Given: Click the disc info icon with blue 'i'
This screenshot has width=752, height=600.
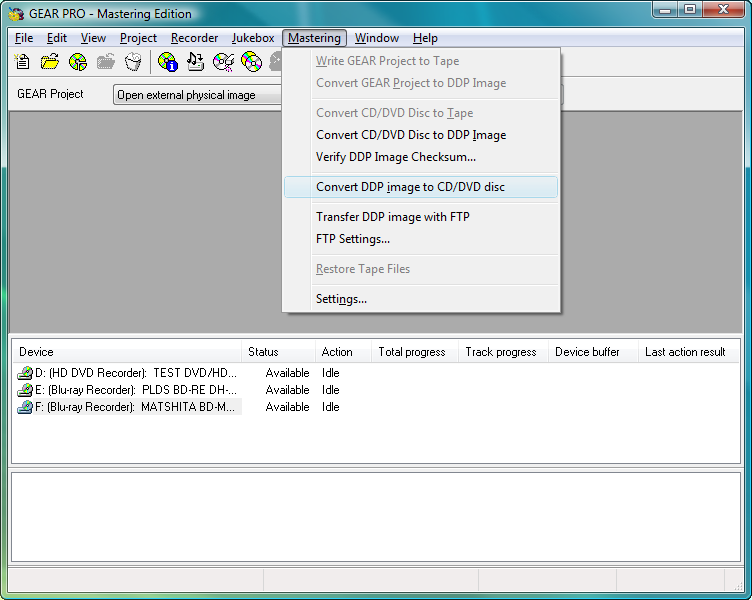Looking at the screenshot, I should [167, 62].
